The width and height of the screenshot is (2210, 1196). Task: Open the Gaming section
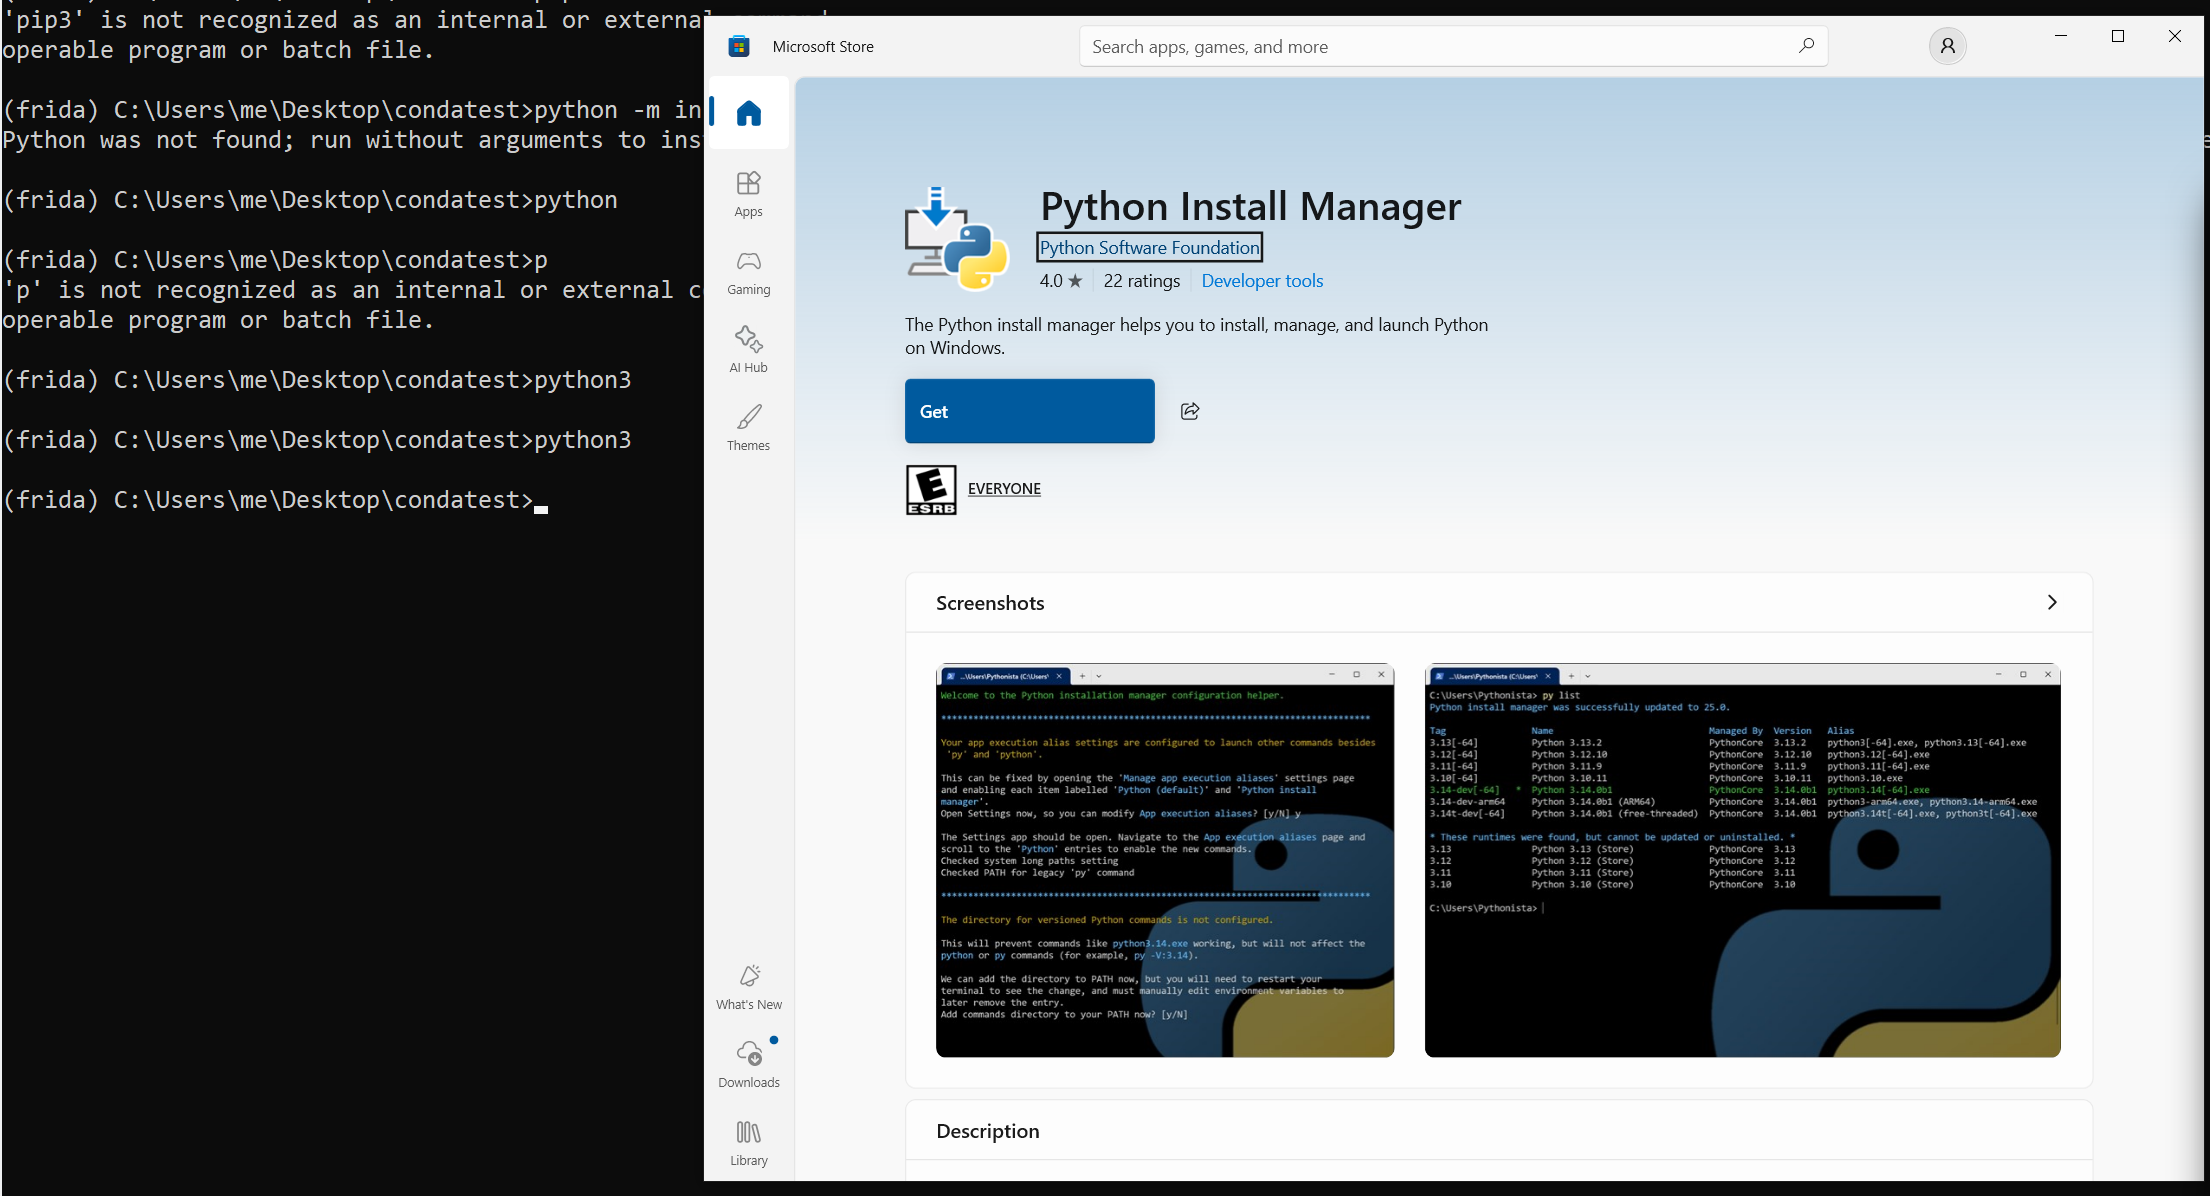tap(748, 272)
